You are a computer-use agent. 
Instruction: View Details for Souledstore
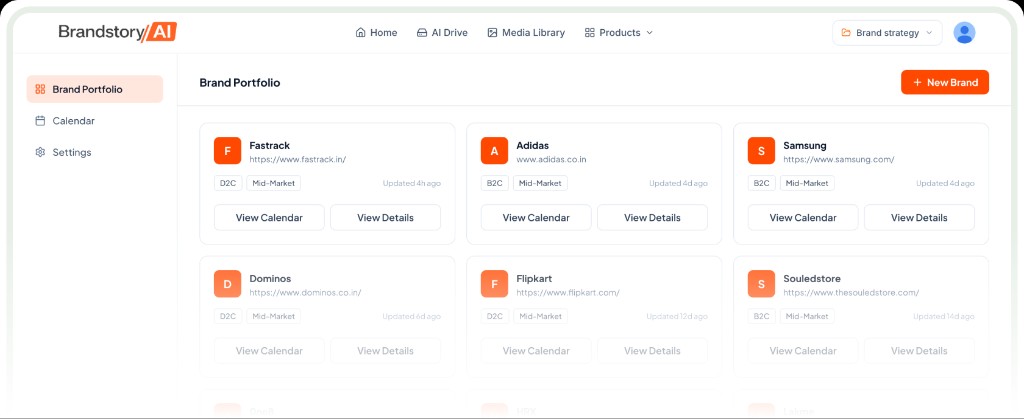[x=920, y=350]
